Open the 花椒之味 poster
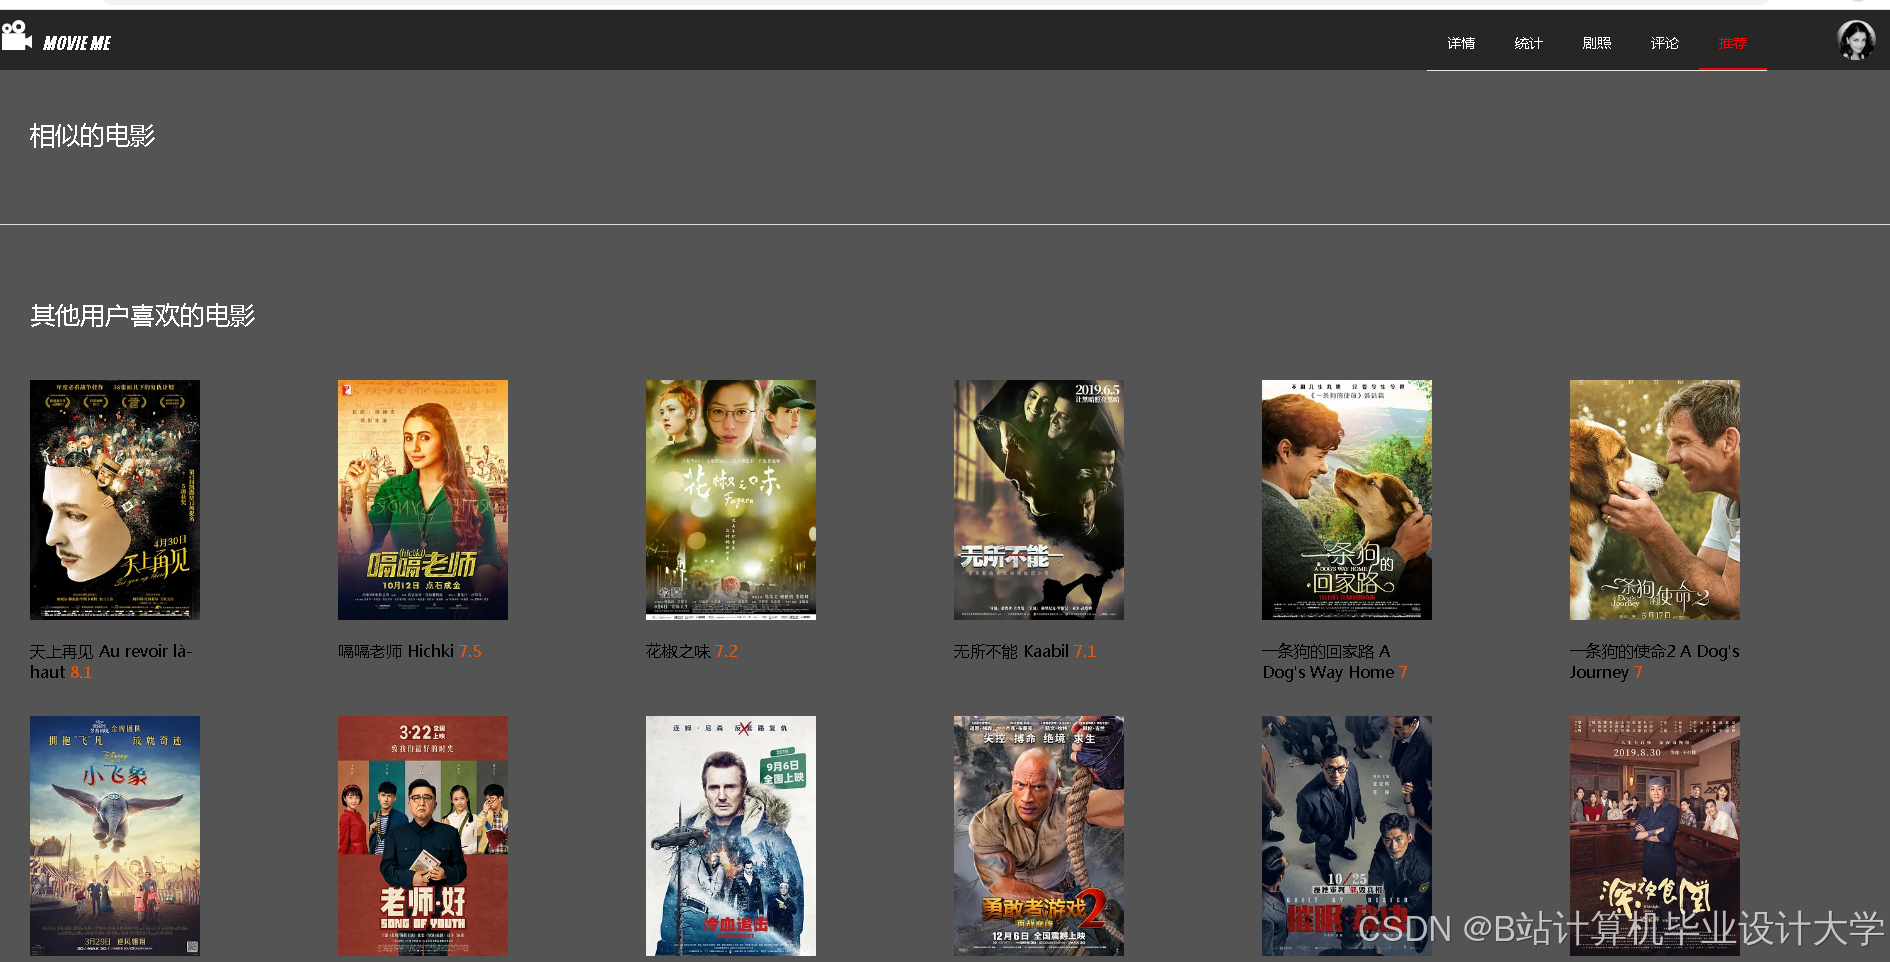The height and width of the screenshot is (962, 1890). pos(731,500)
